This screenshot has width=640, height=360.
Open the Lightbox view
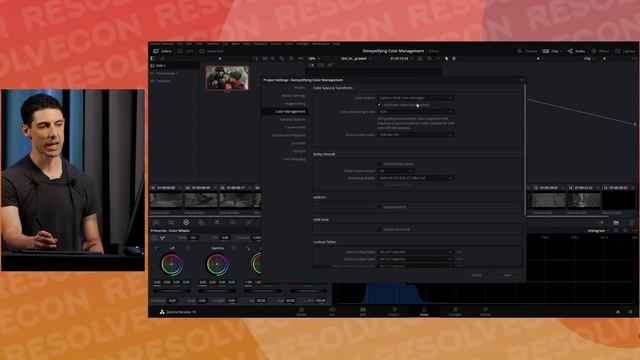click(625, 51)
